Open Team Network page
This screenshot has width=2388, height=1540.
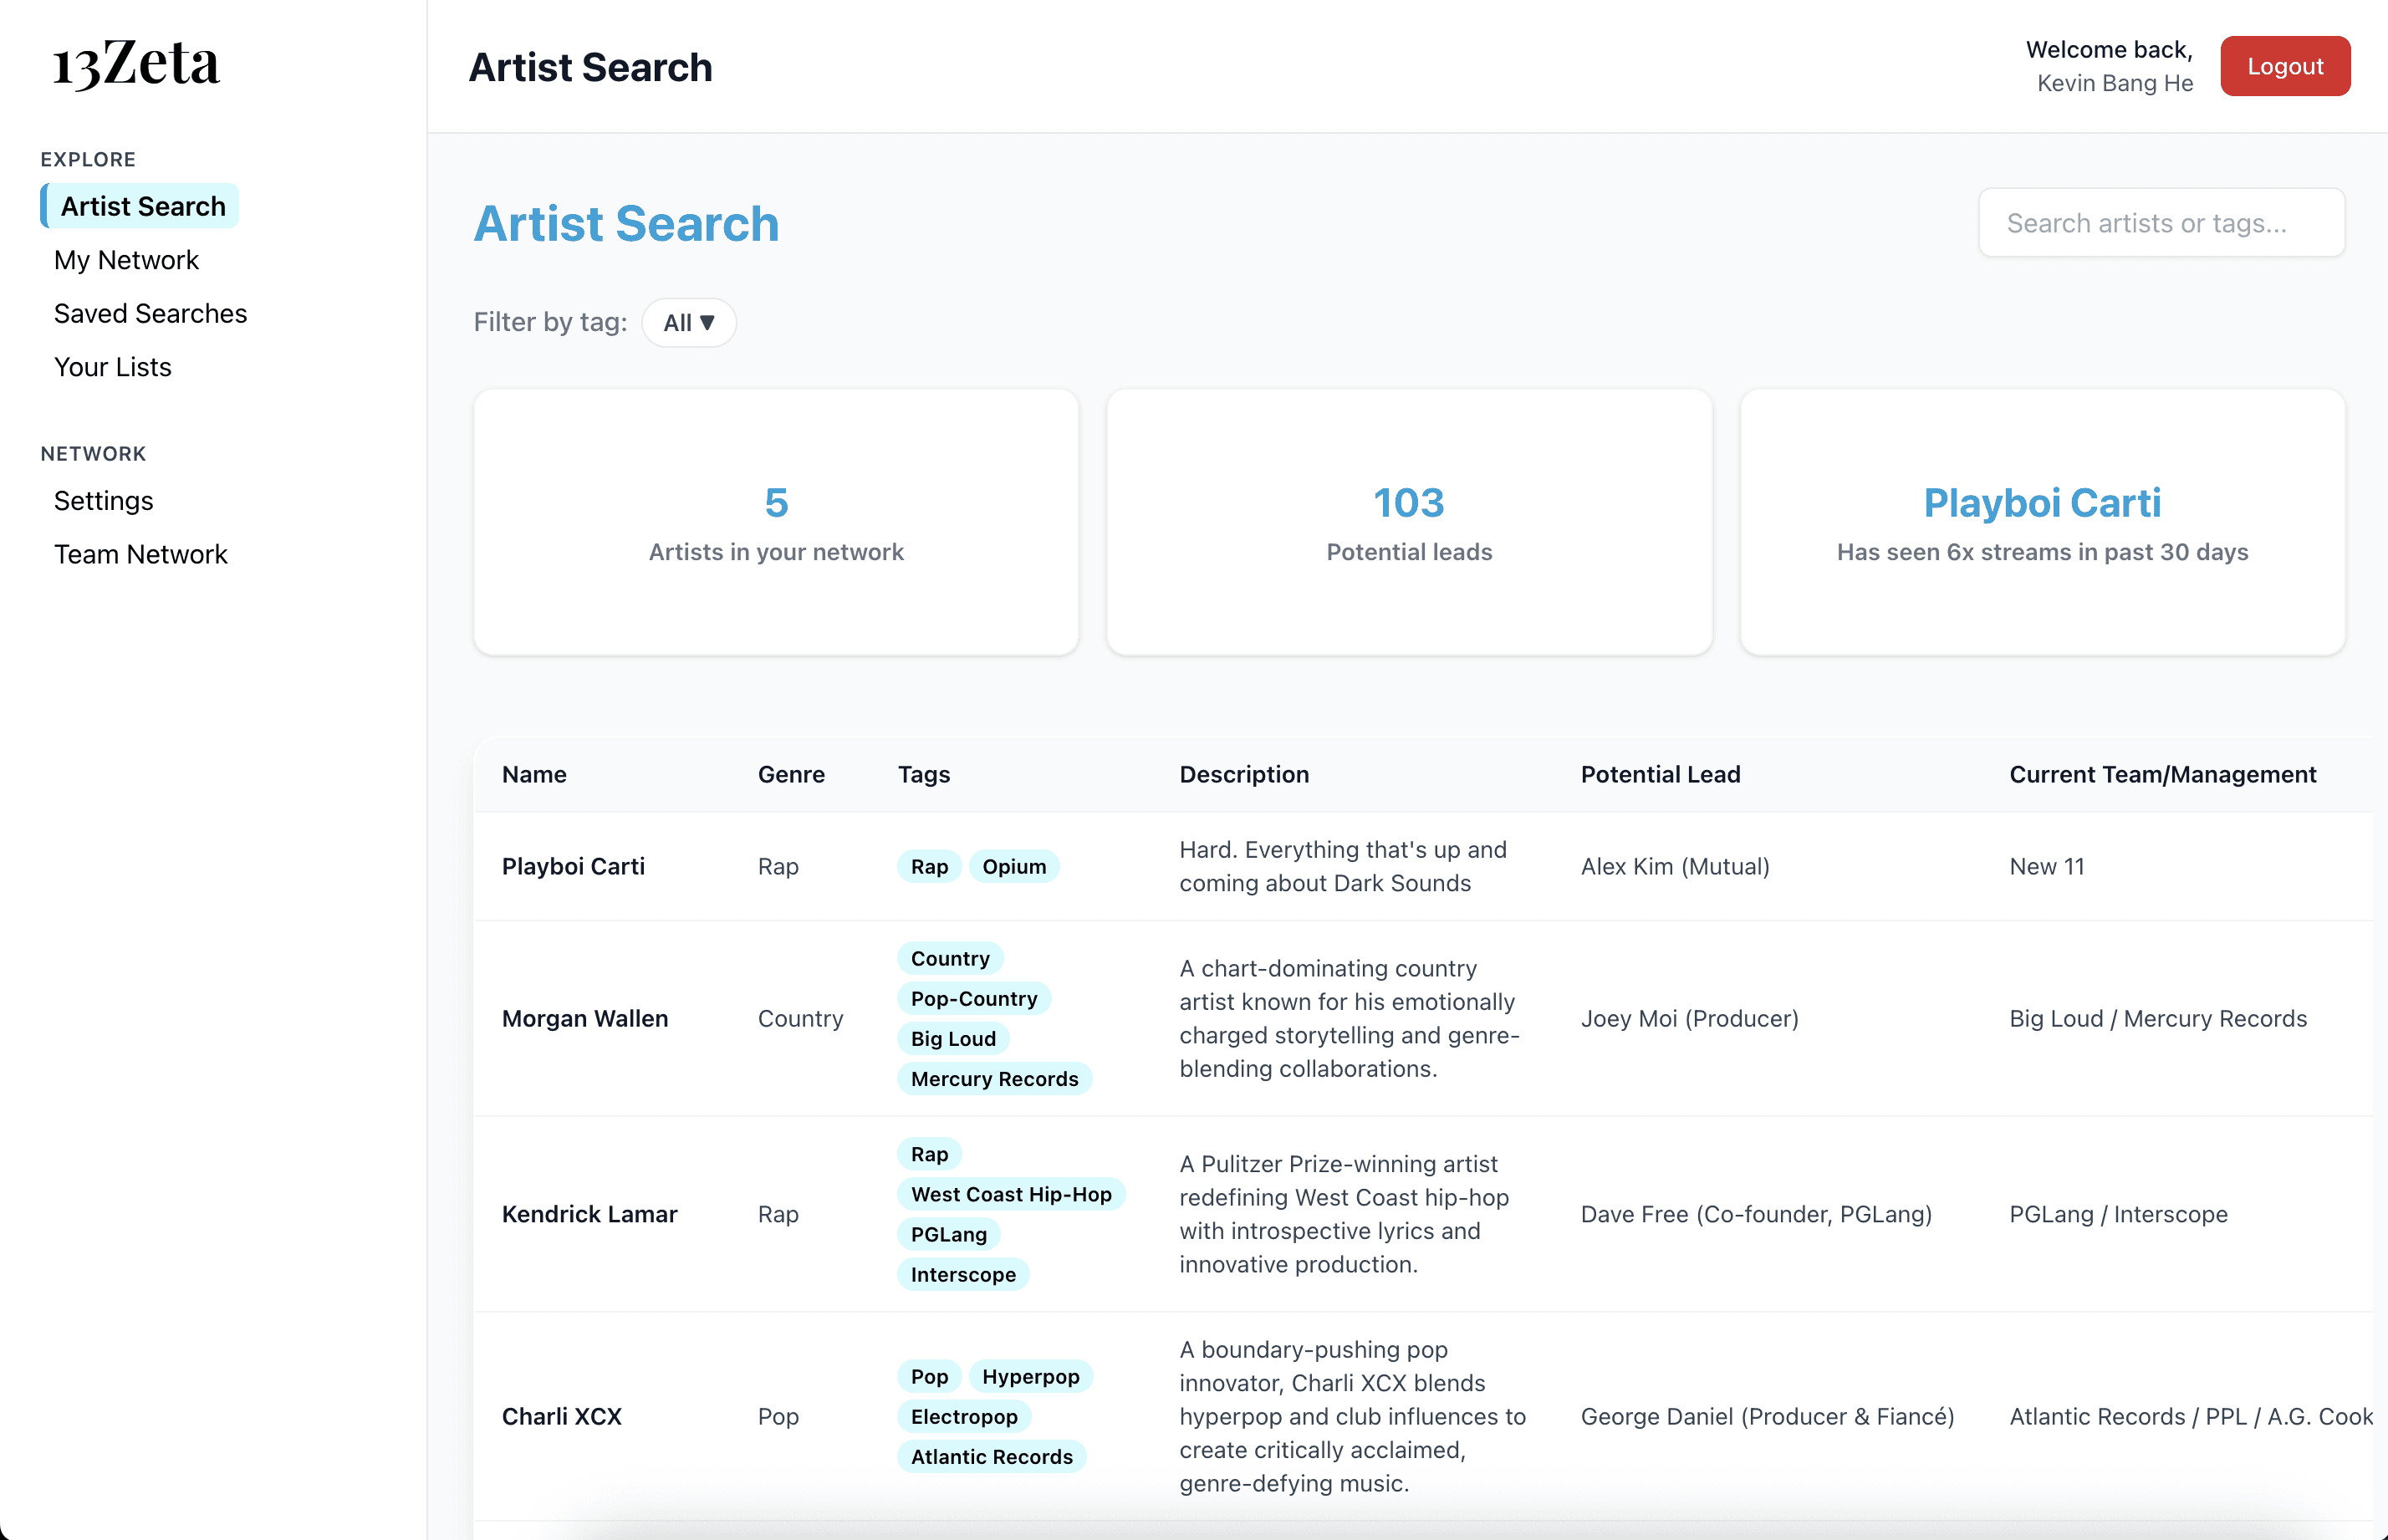click(x=141, y=555)
